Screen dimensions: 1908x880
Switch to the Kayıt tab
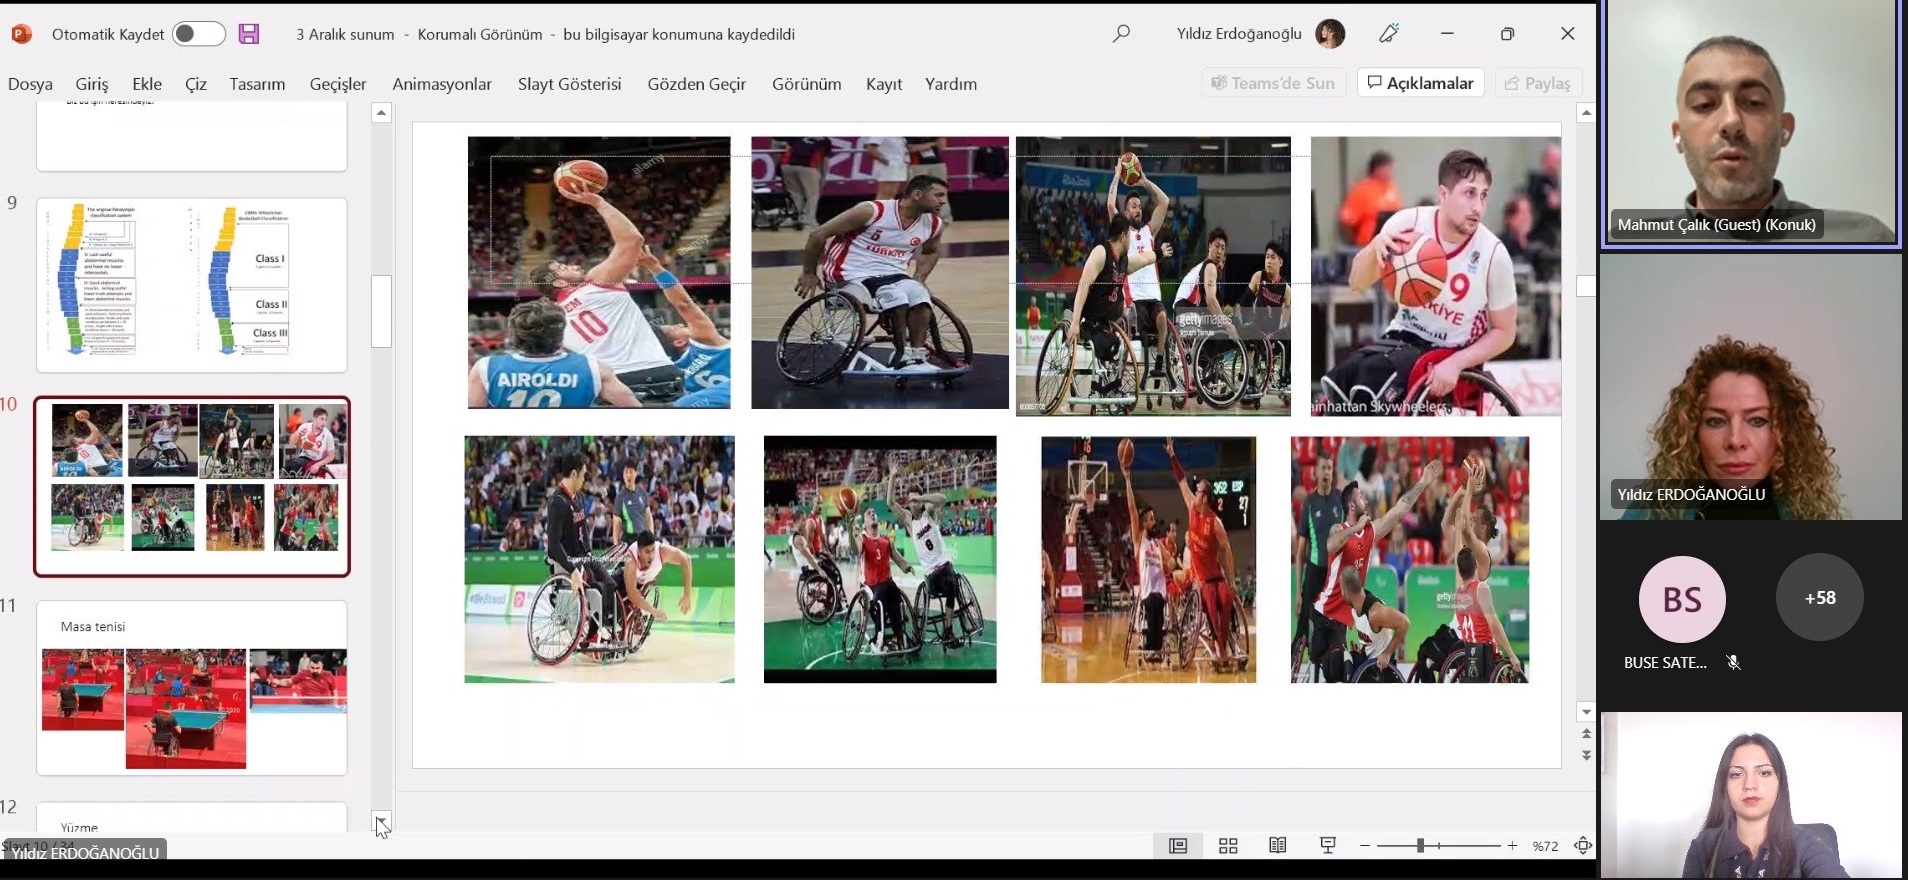click(884, 84)
